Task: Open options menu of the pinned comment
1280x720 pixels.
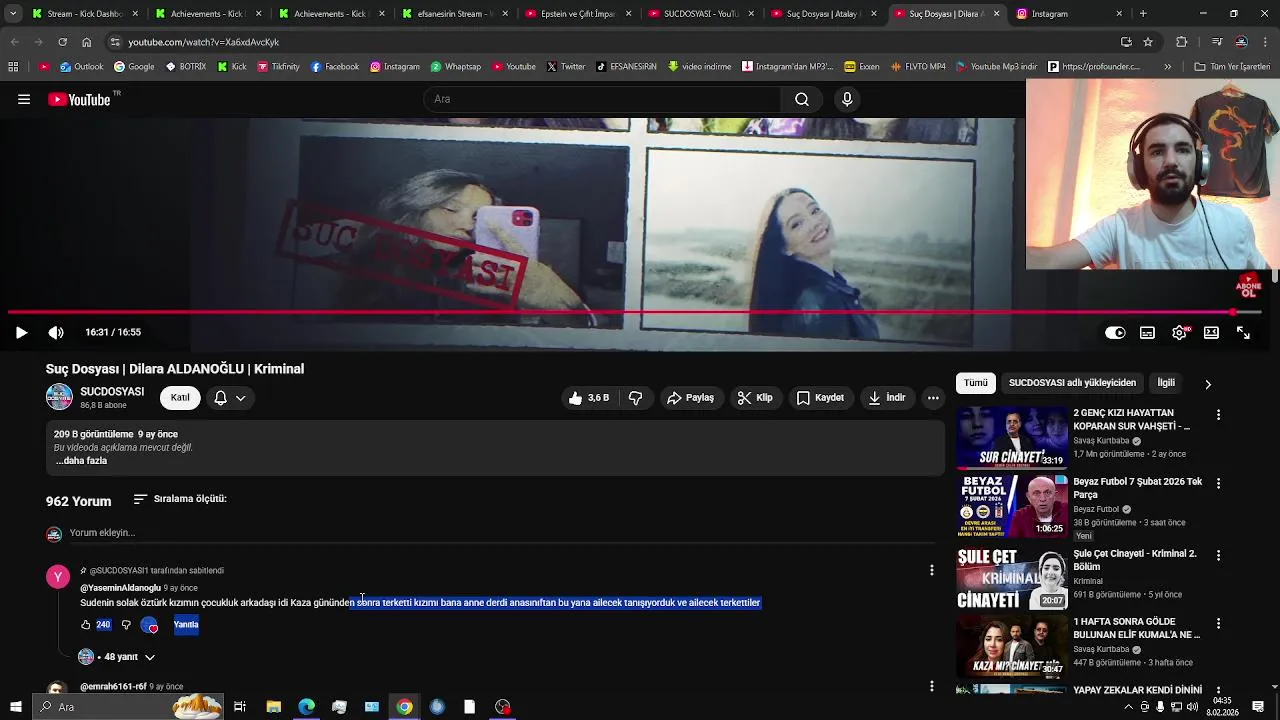Action: [x=931, y=570]
